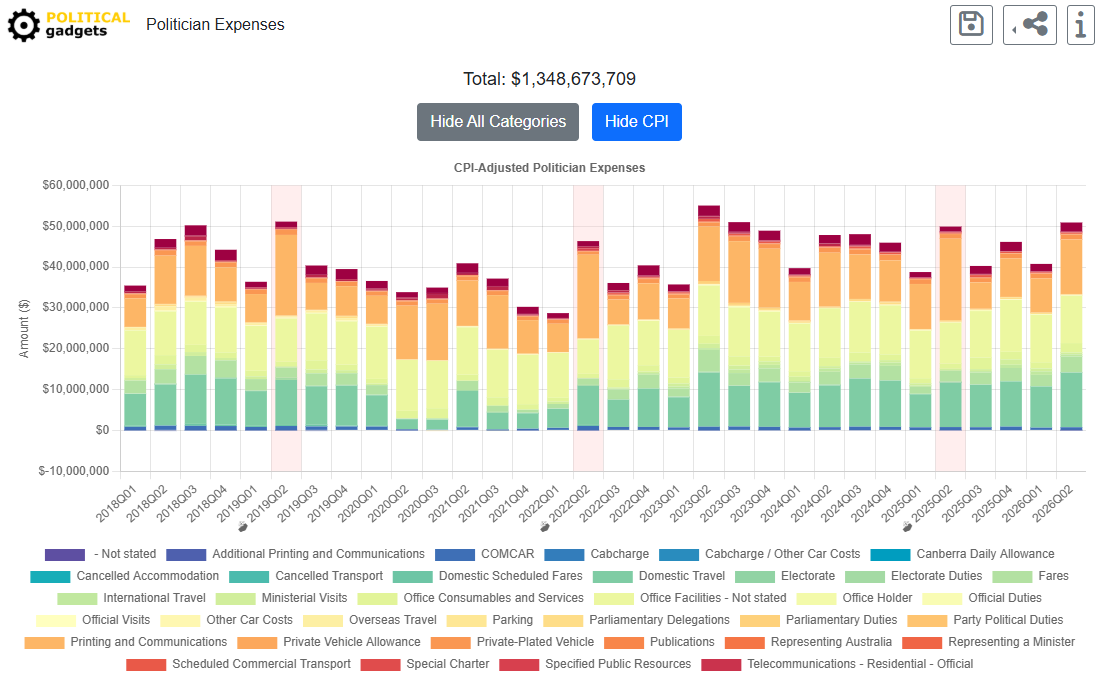Click the election marker icon at 2019Q02
The image size is (1099, 676).
(243, 527)
